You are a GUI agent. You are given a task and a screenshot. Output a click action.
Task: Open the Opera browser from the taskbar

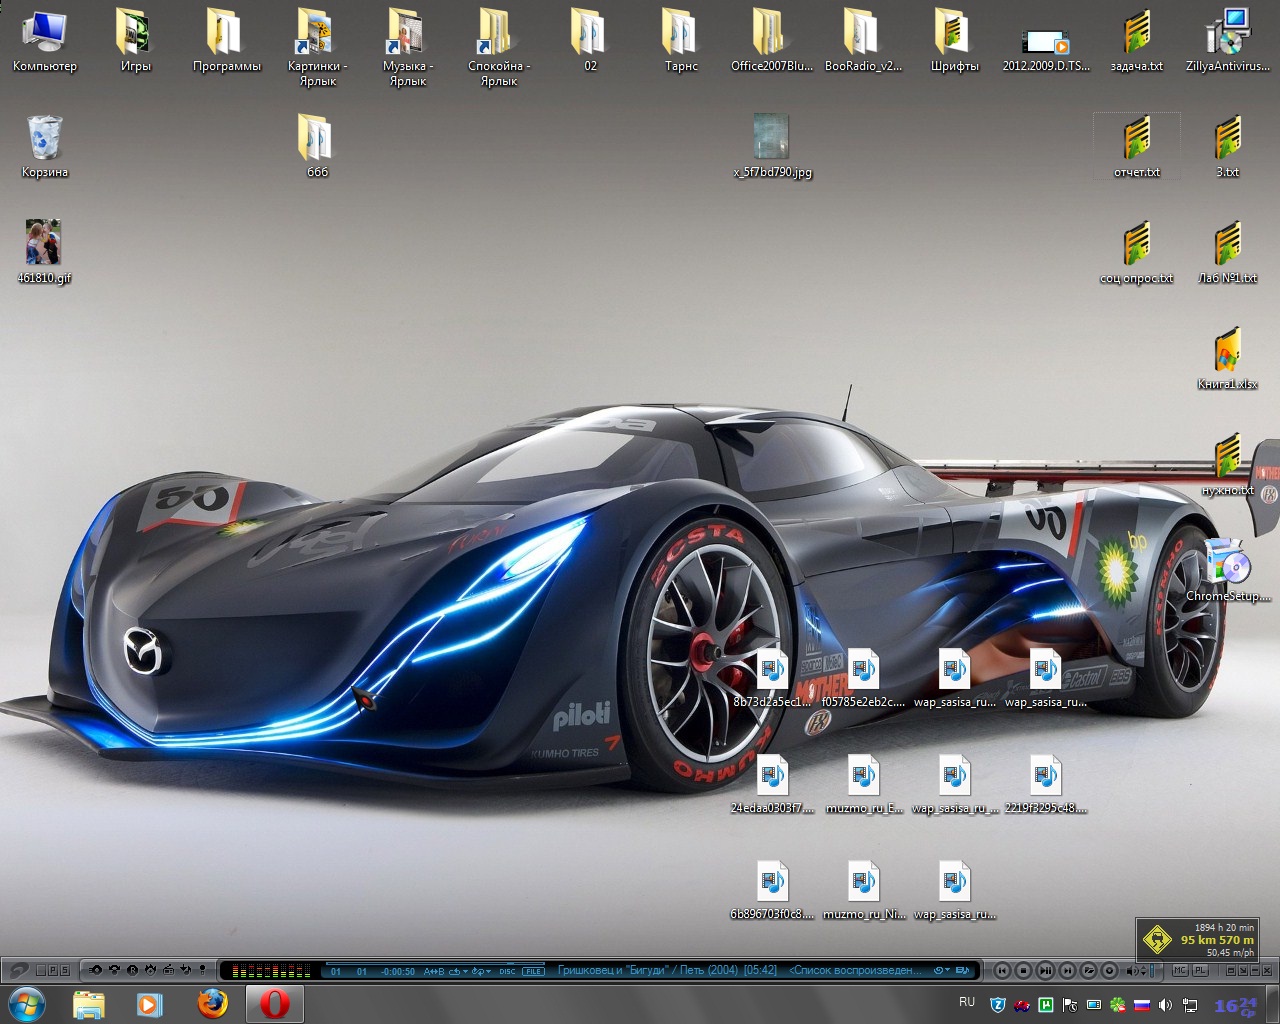coord(275,1003)
